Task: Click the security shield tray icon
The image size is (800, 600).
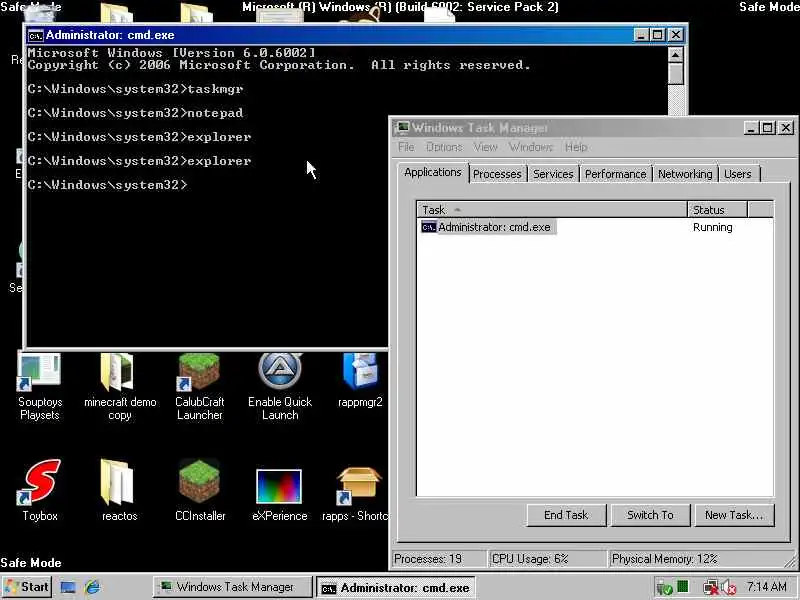Action: [664, 588]
